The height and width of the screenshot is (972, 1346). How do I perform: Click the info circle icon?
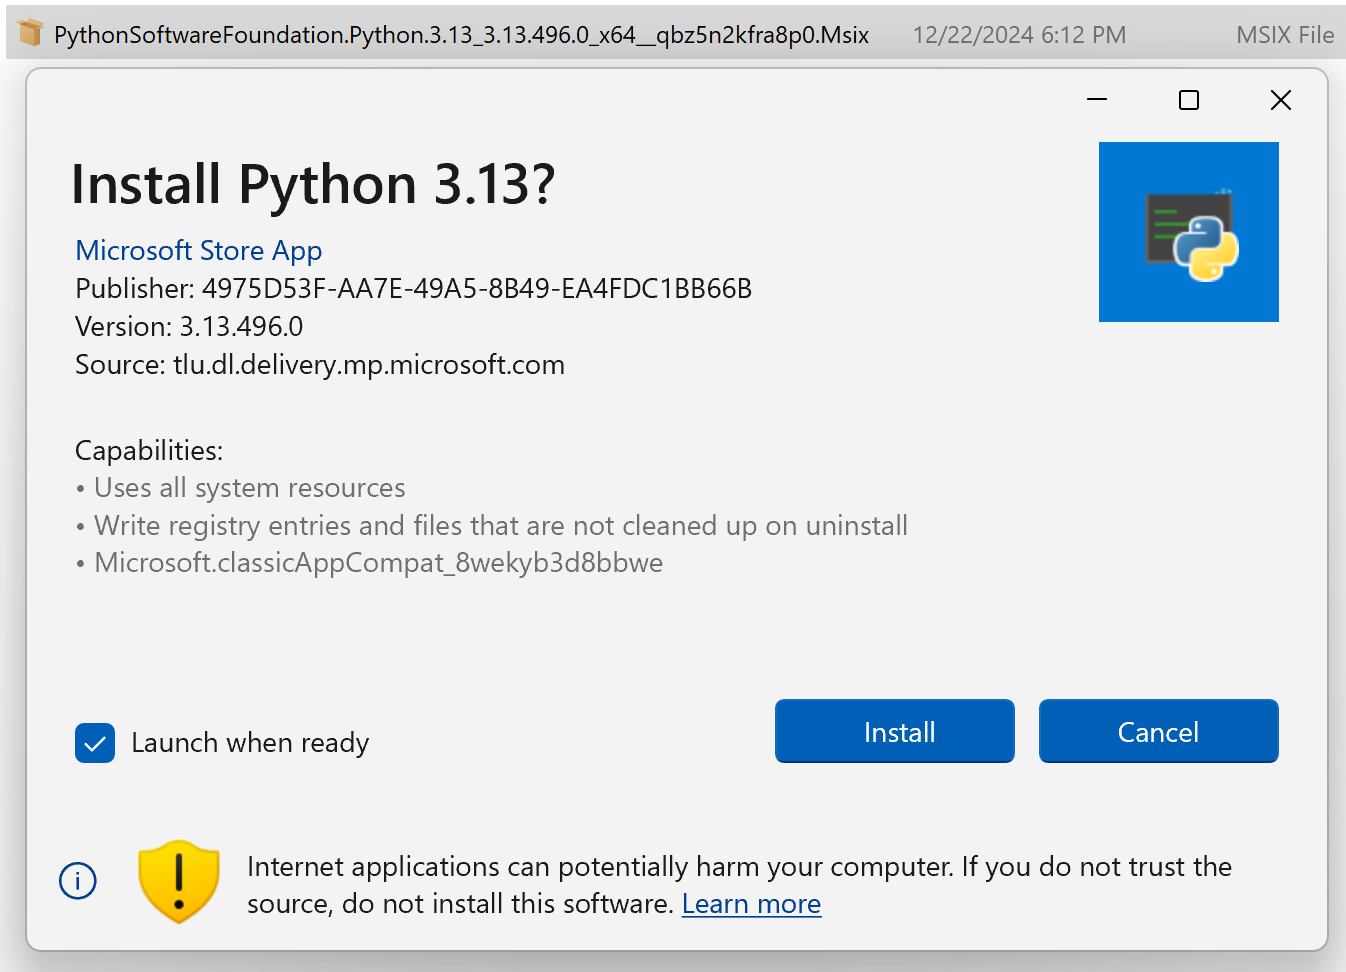pos(78,881)
